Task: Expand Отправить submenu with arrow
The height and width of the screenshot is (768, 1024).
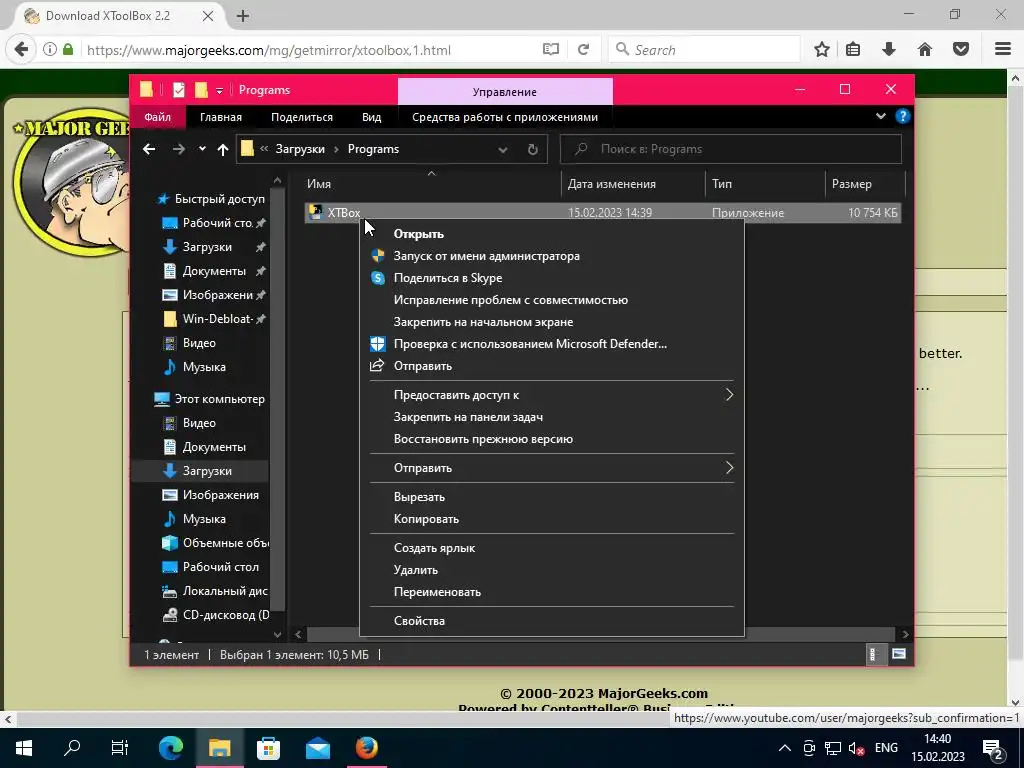Action: click(552, 468)
